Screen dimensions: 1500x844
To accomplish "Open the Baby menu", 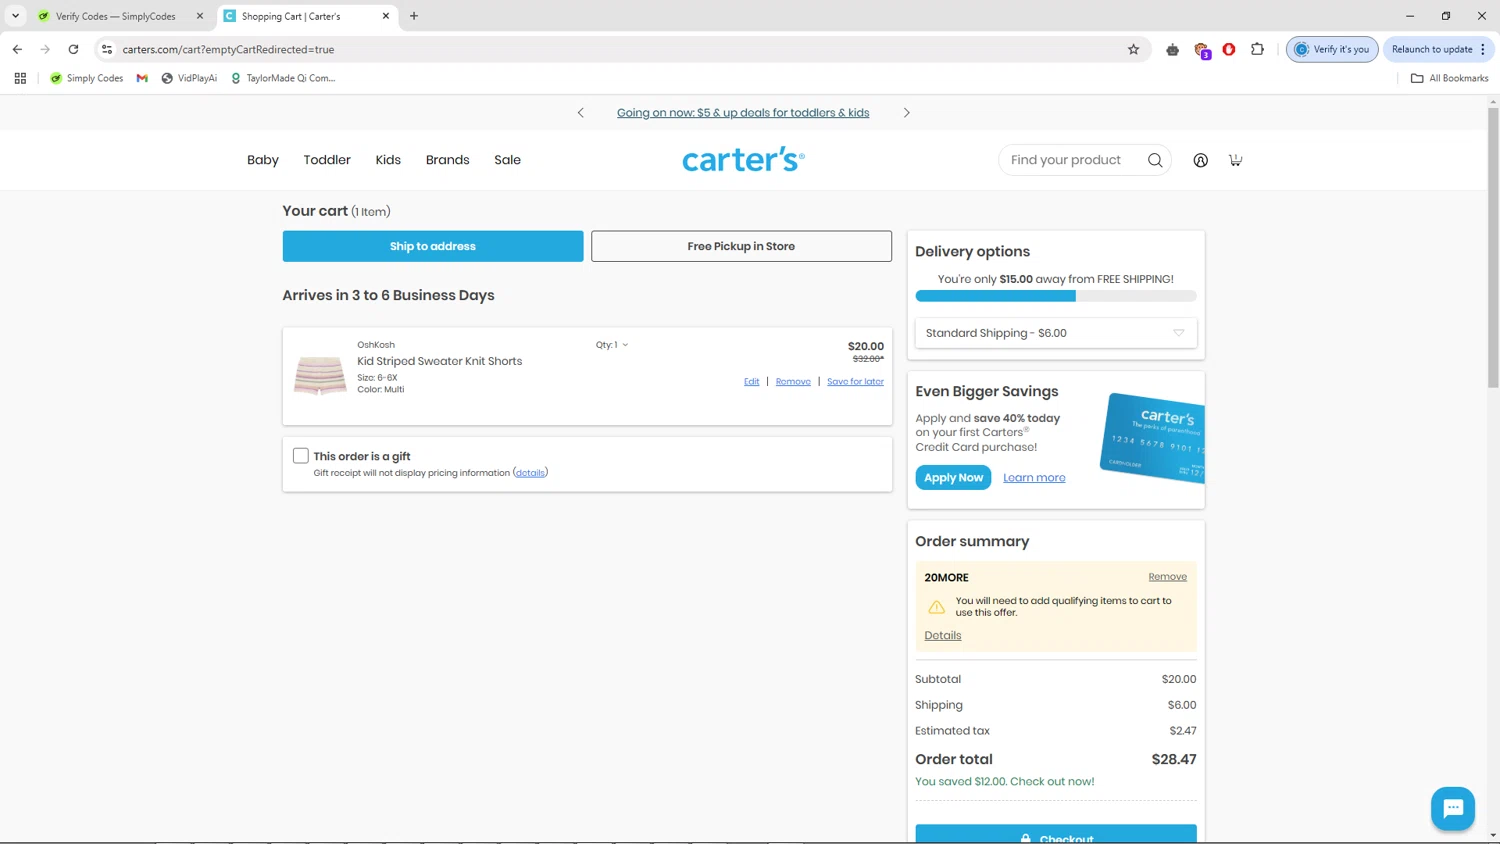I will pos(263,160).
